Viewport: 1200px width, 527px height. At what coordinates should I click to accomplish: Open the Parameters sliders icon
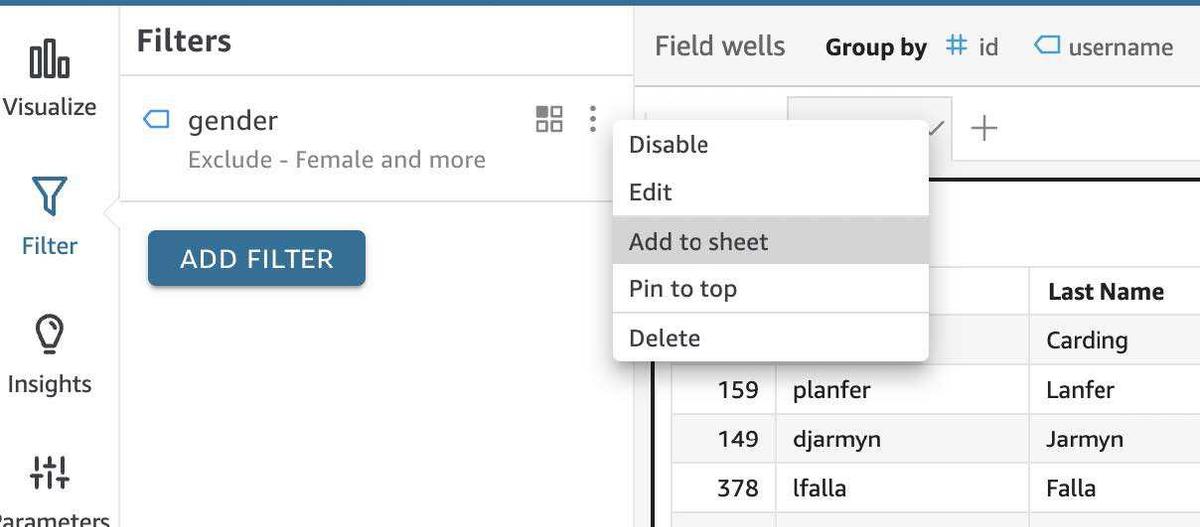click(x=49, y=472)
